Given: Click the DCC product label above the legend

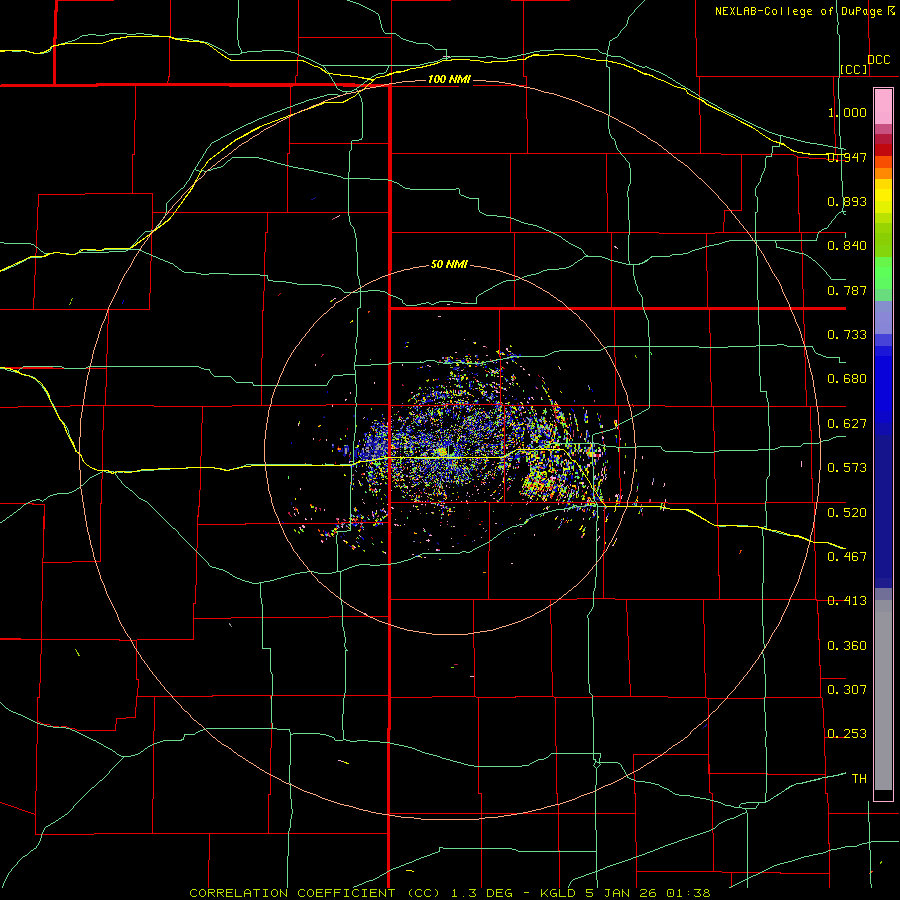Looking at the screenshot, I should (x=879, y=60).
